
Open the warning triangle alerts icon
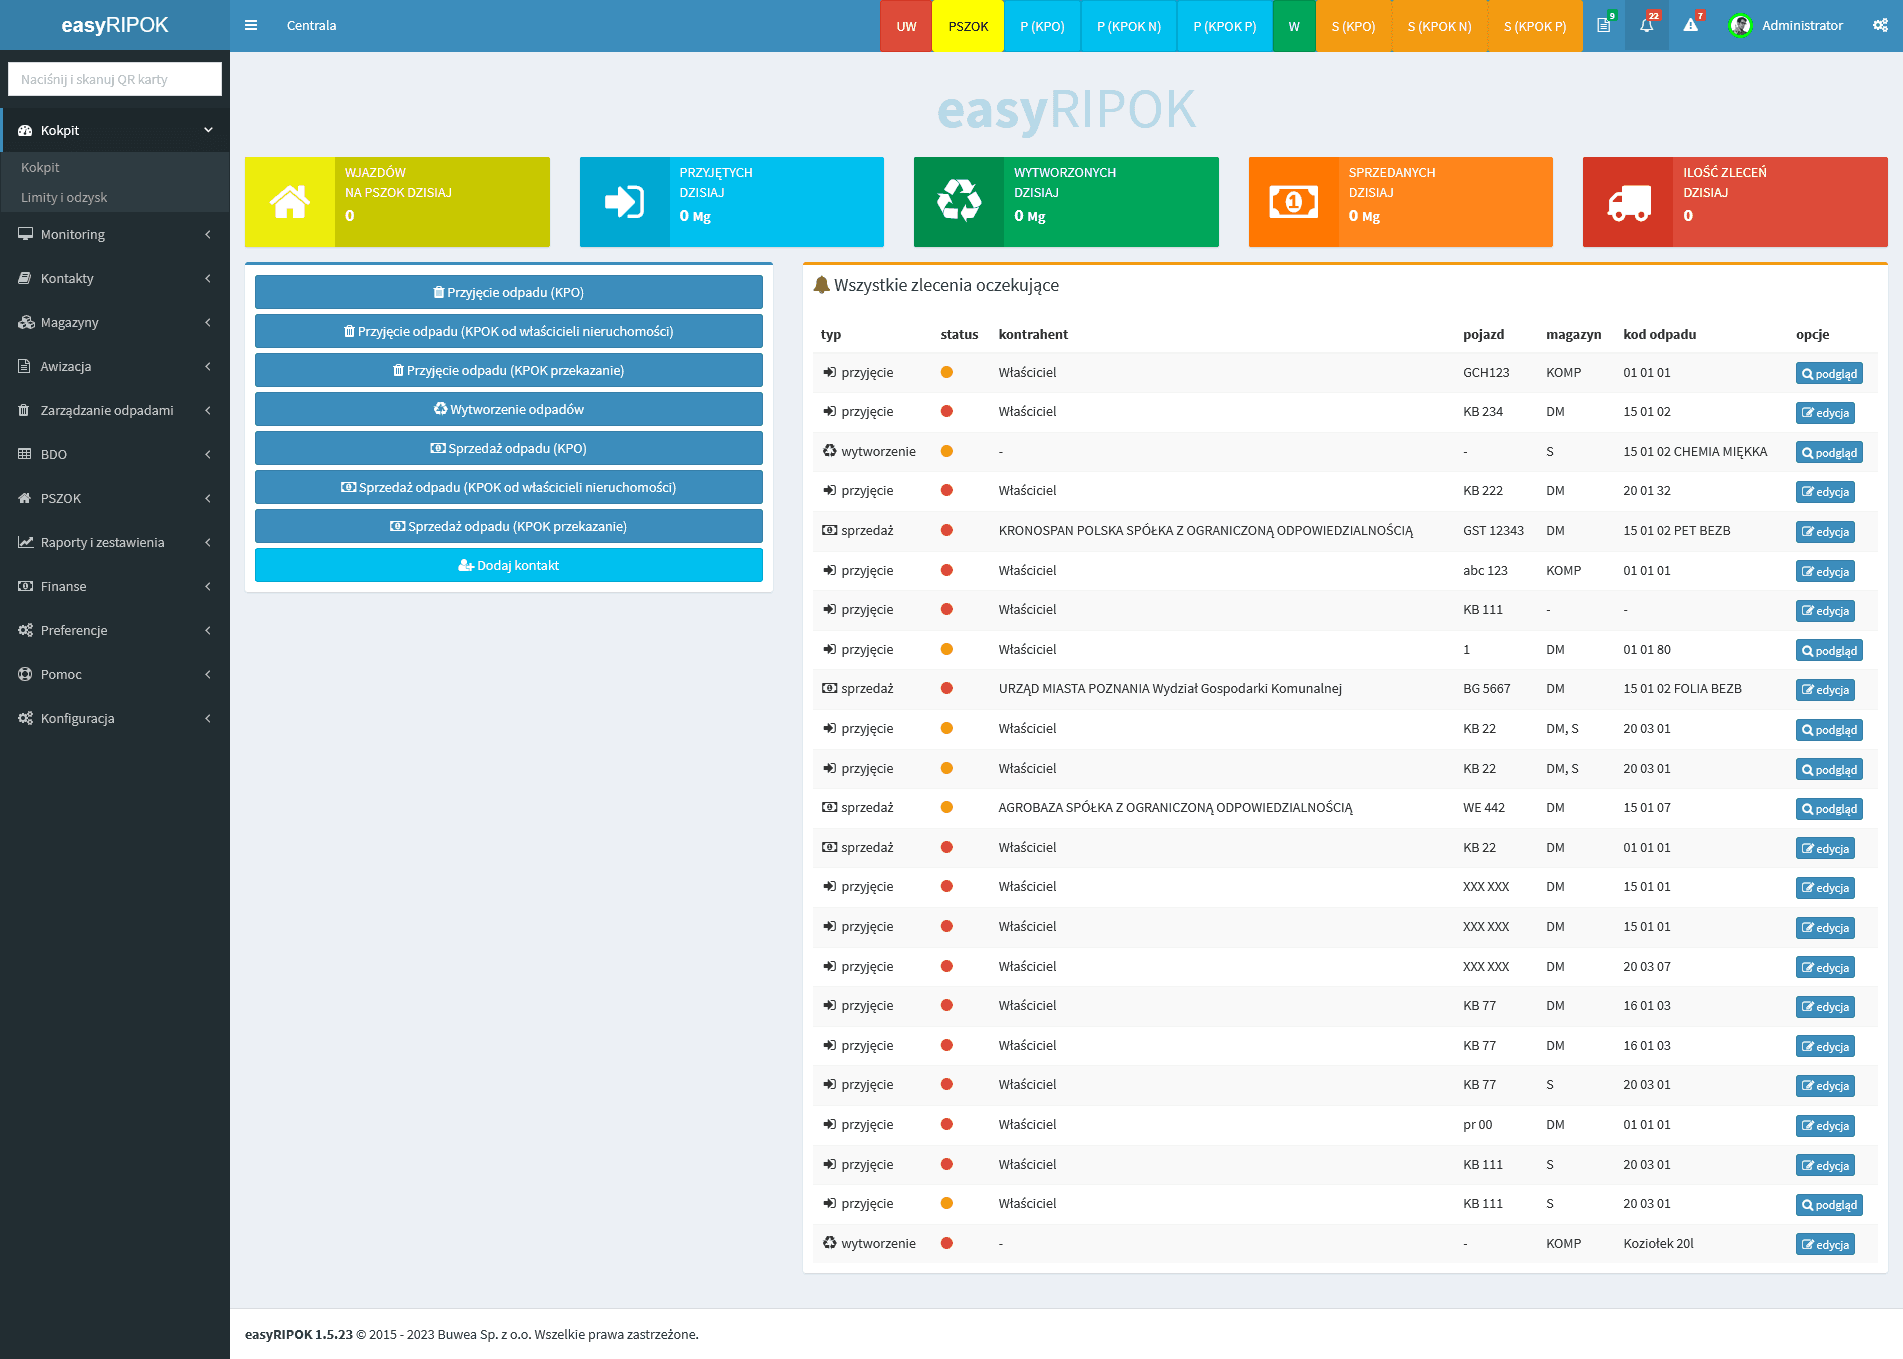coord(1691,25)
